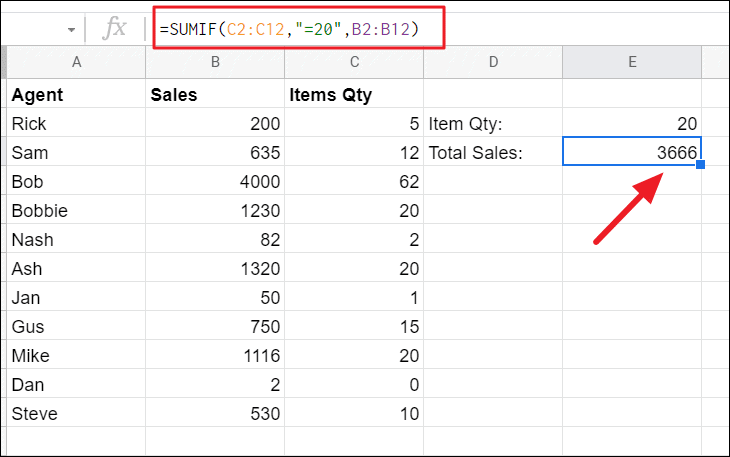Click the Total Sales: label cell
This screenshot has height=457, width=730.
[492, 153]
